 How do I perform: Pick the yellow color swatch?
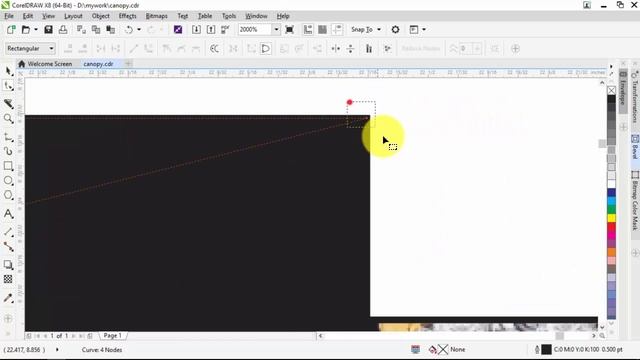pyautogui.click(x=611, y=218)
